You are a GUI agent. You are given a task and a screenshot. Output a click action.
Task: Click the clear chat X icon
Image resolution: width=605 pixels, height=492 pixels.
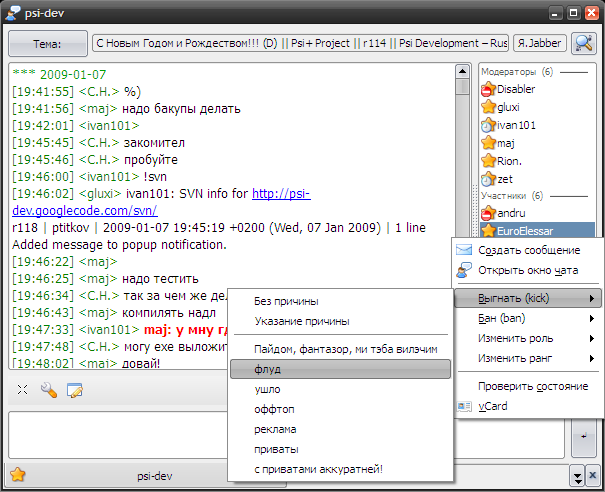[22, 390]
